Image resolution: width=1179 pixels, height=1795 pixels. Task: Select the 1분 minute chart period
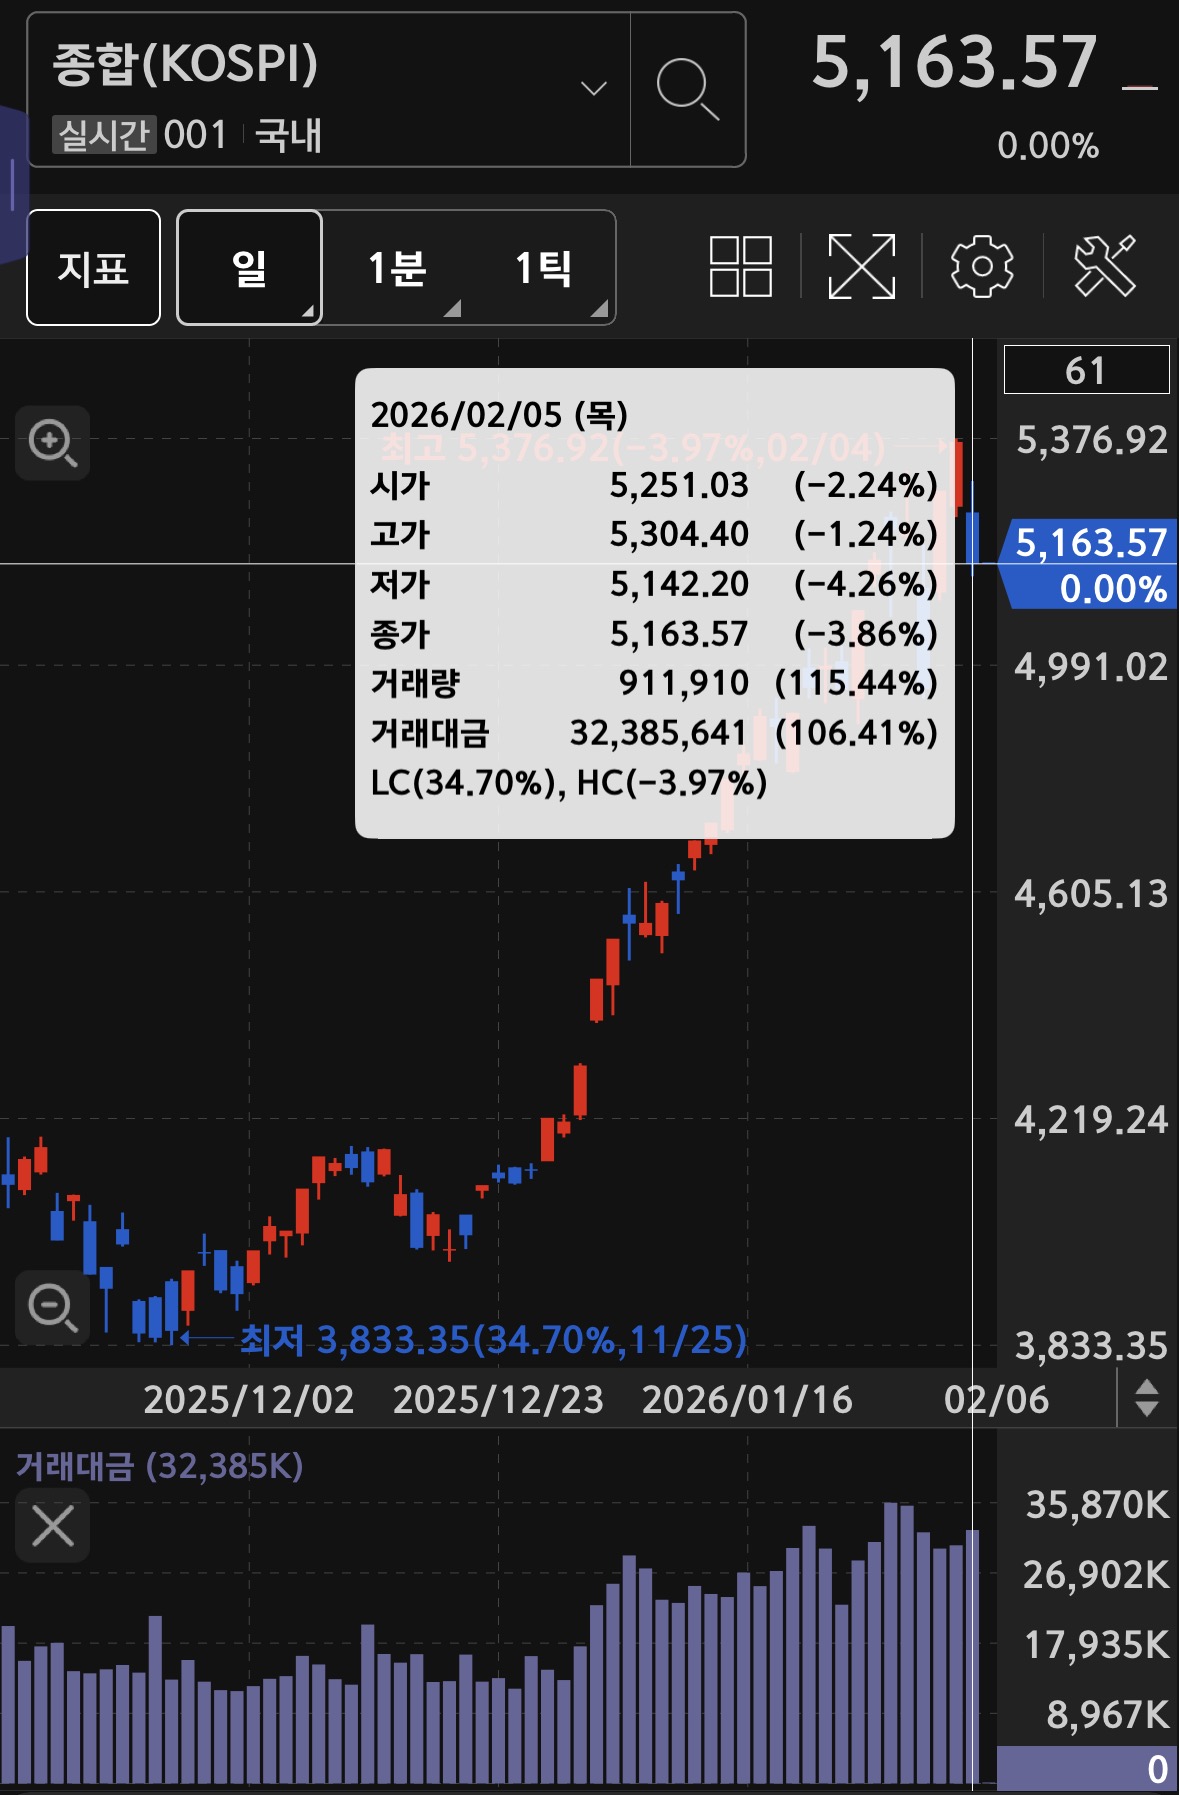click(x=397, y=267)
